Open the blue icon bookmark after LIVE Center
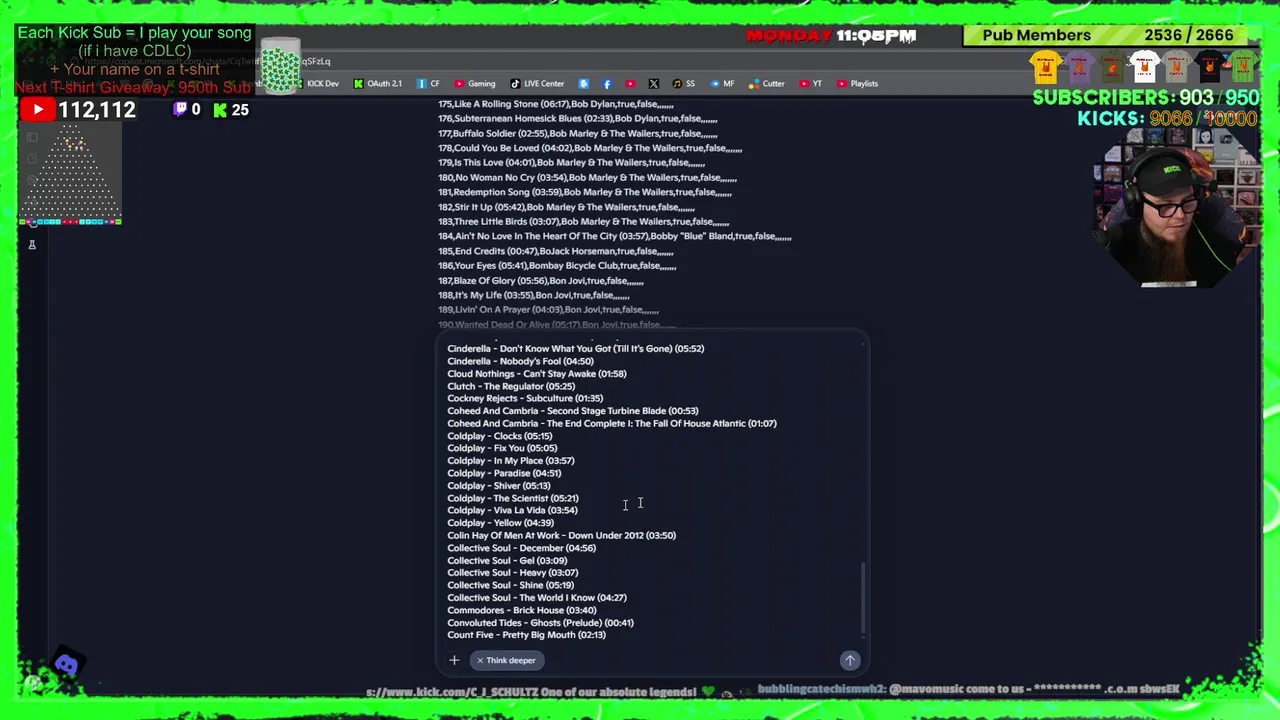Image resolution: width=1280 pixels, height=720 pixels. tap(583, 84)
